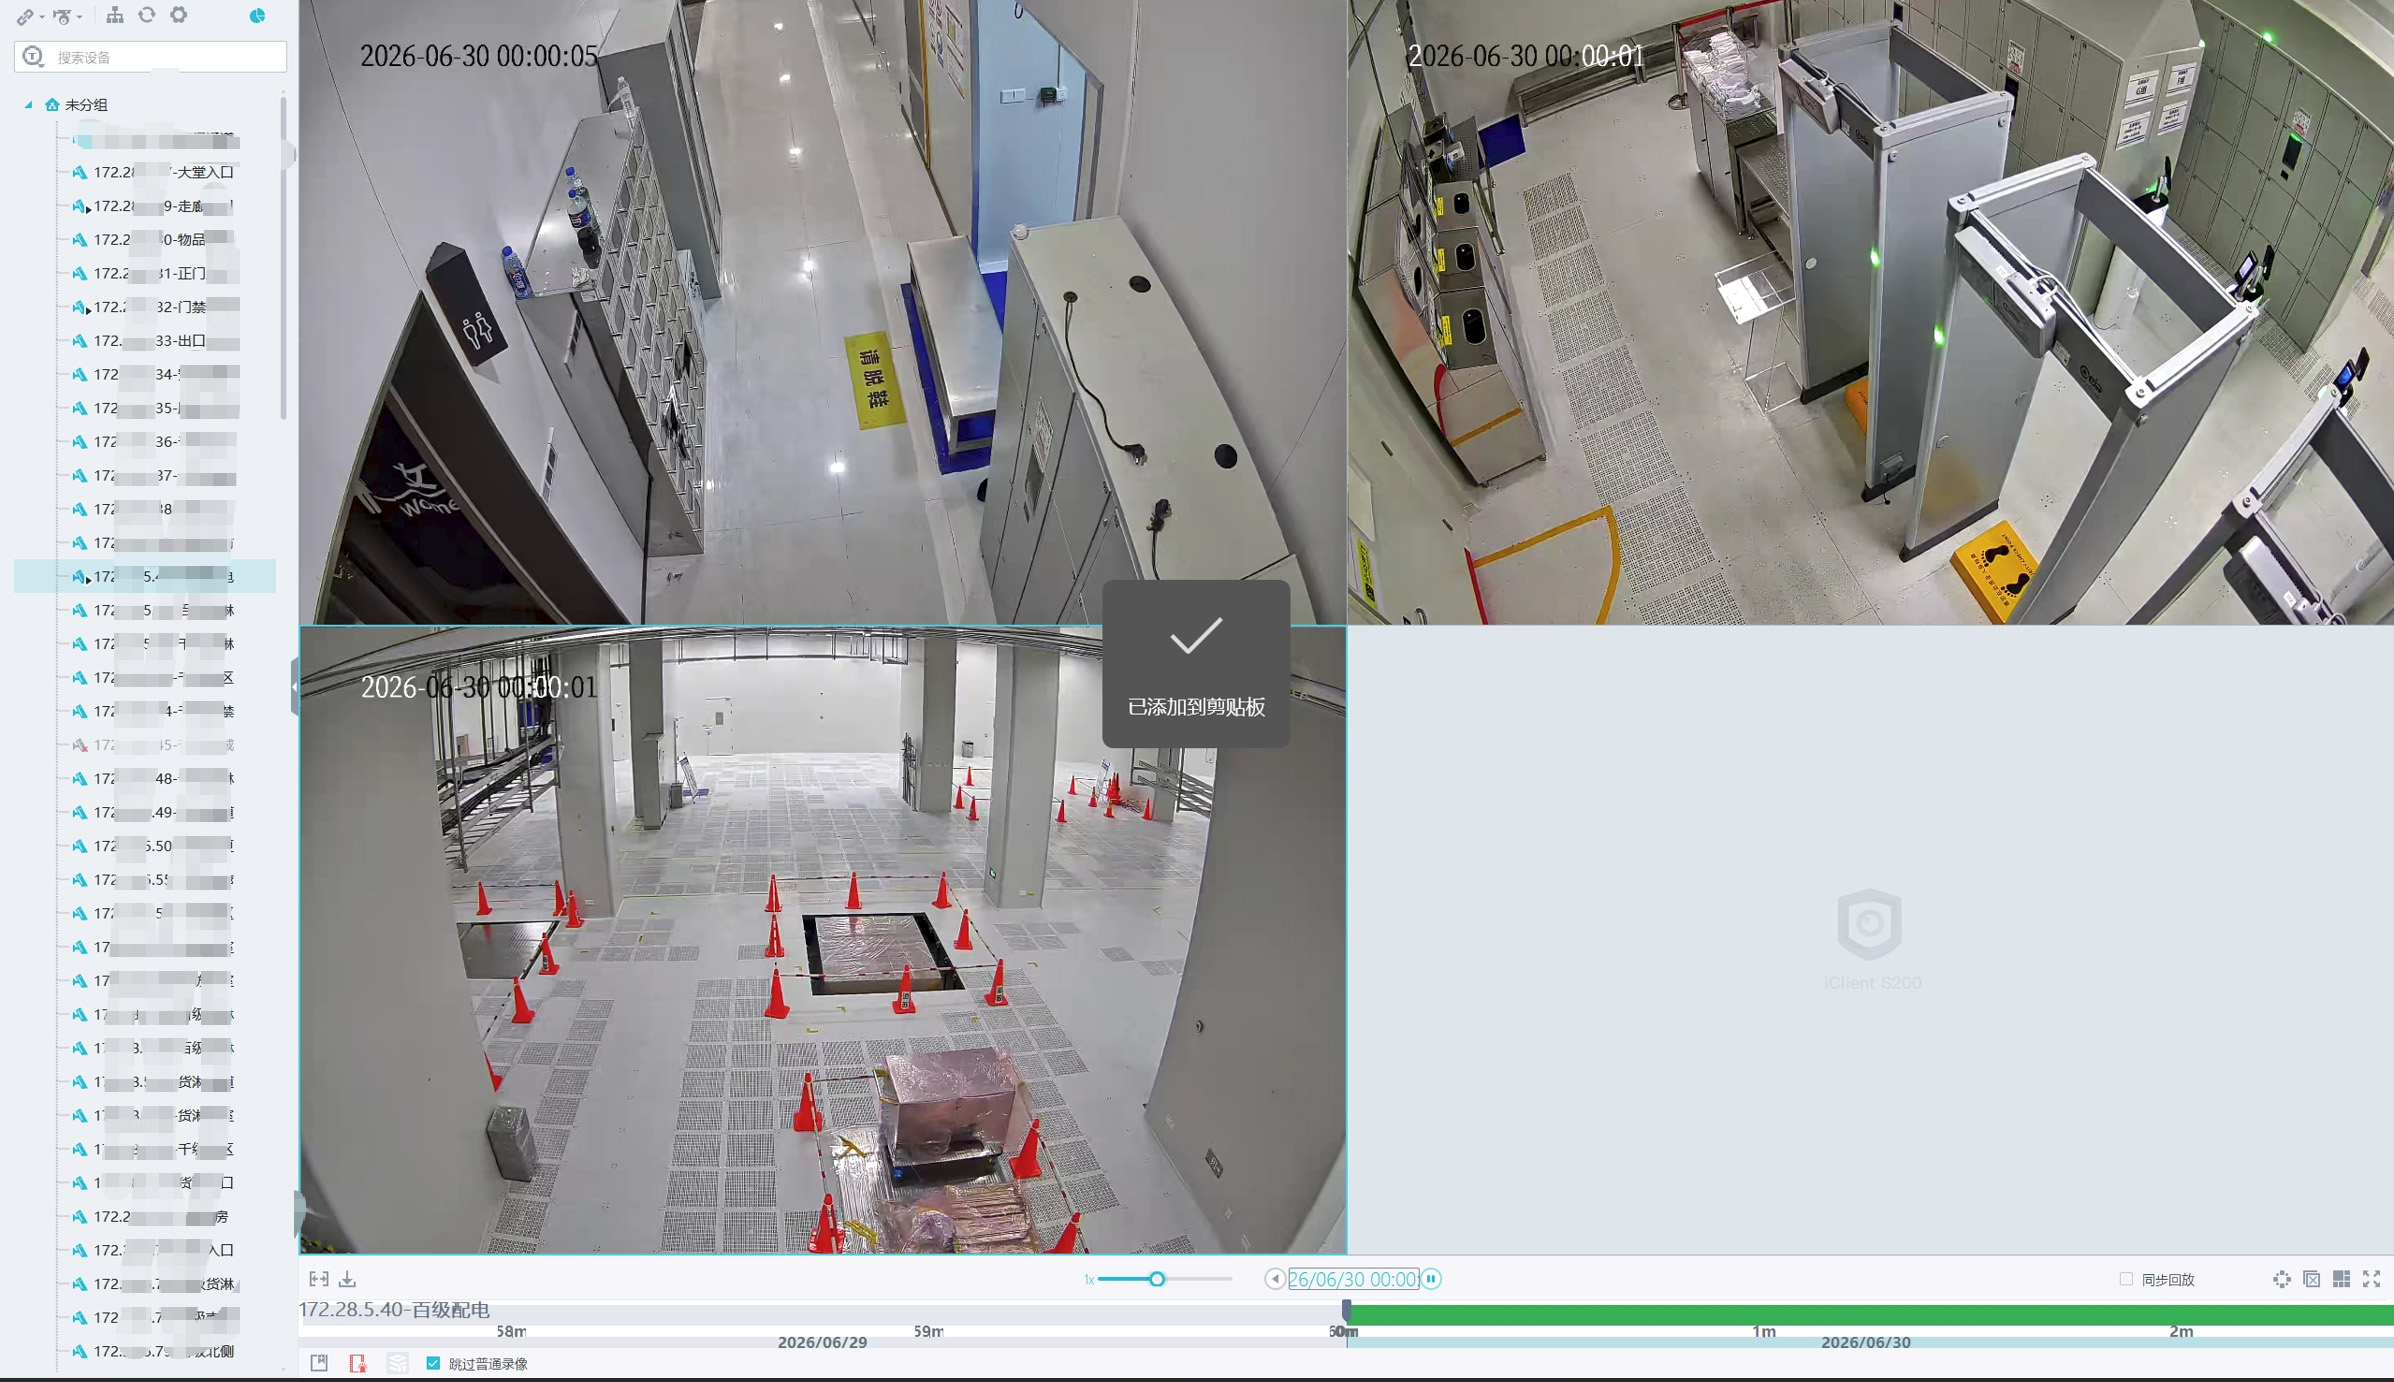
Task: Select the 大堂入口 camera in the tree
Action: [153, 172]
